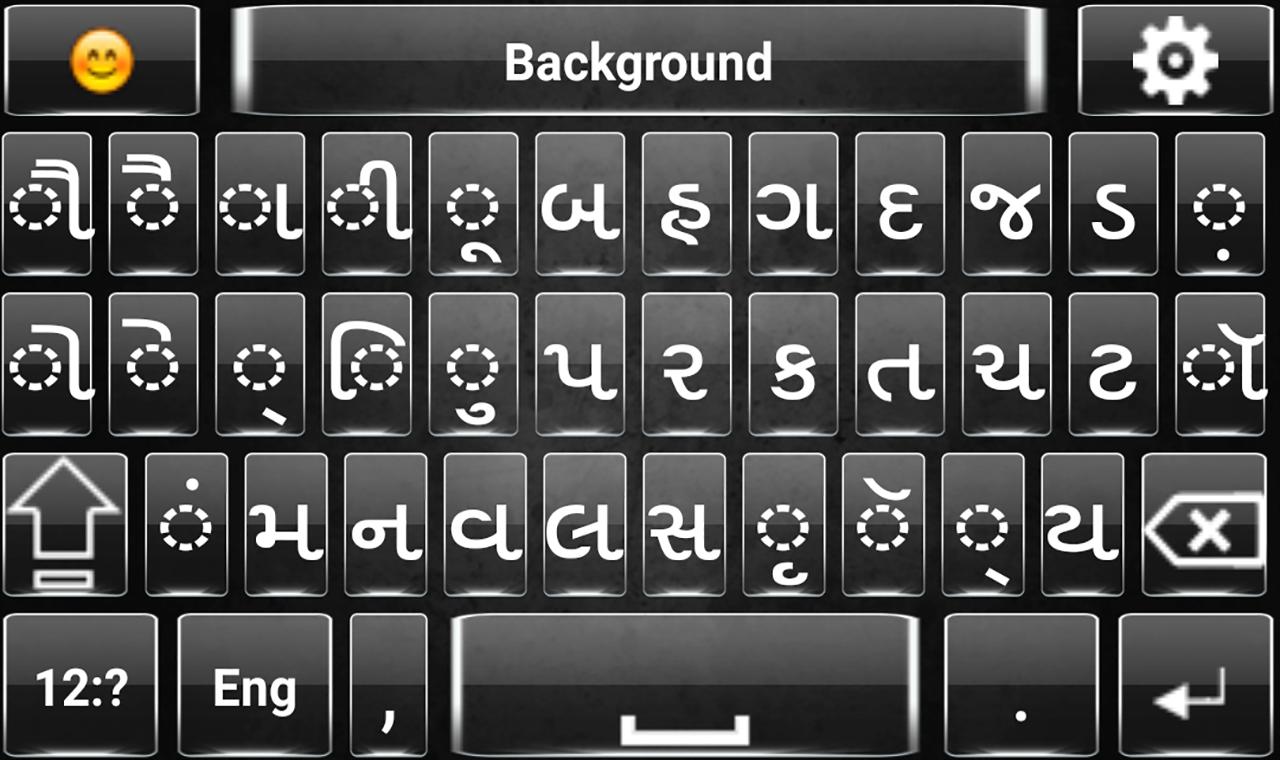Switch to numbers with 12:? key

[x=81, y=685]
